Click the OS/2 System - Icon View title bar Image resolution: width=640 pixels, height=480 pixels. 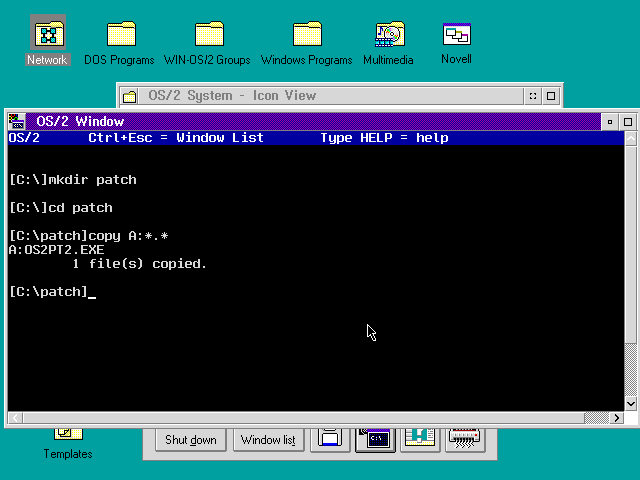[331, 96]
